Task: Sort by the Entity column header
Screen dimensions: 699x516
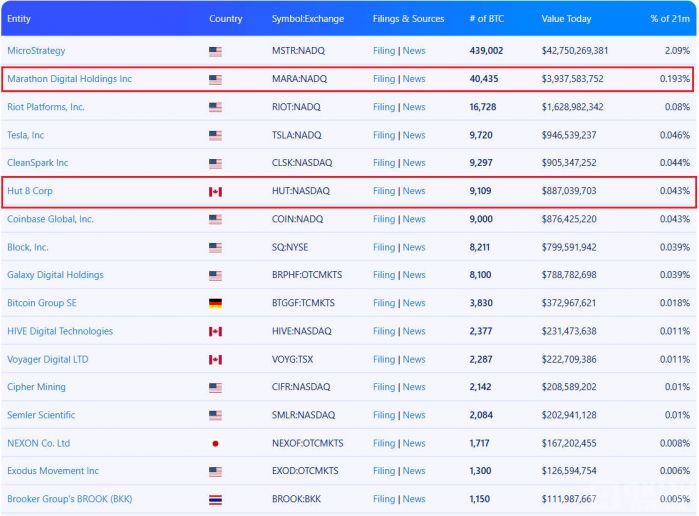Action: tap(19, 19)
